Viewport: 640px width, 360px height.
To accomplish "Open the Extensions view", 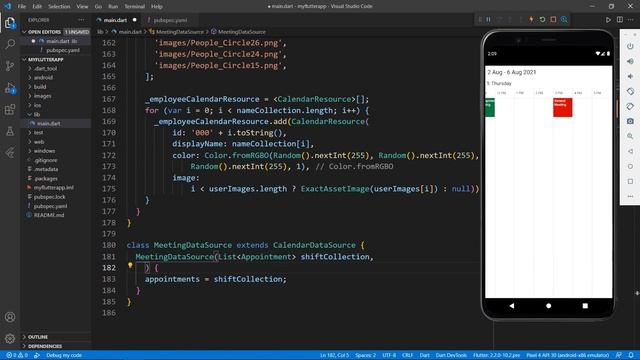I will coord(10,109).
